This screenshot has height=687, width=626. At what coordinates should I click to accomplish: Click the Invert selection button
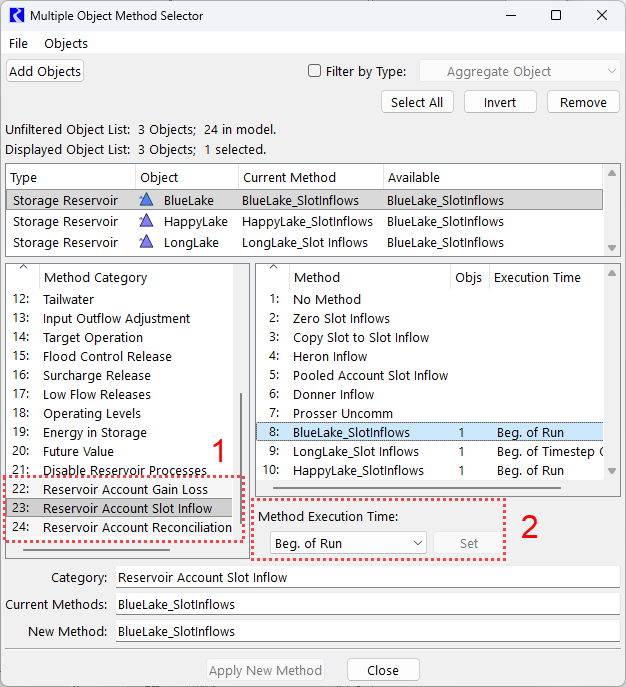pyautogui.click(x=500, y=102)
